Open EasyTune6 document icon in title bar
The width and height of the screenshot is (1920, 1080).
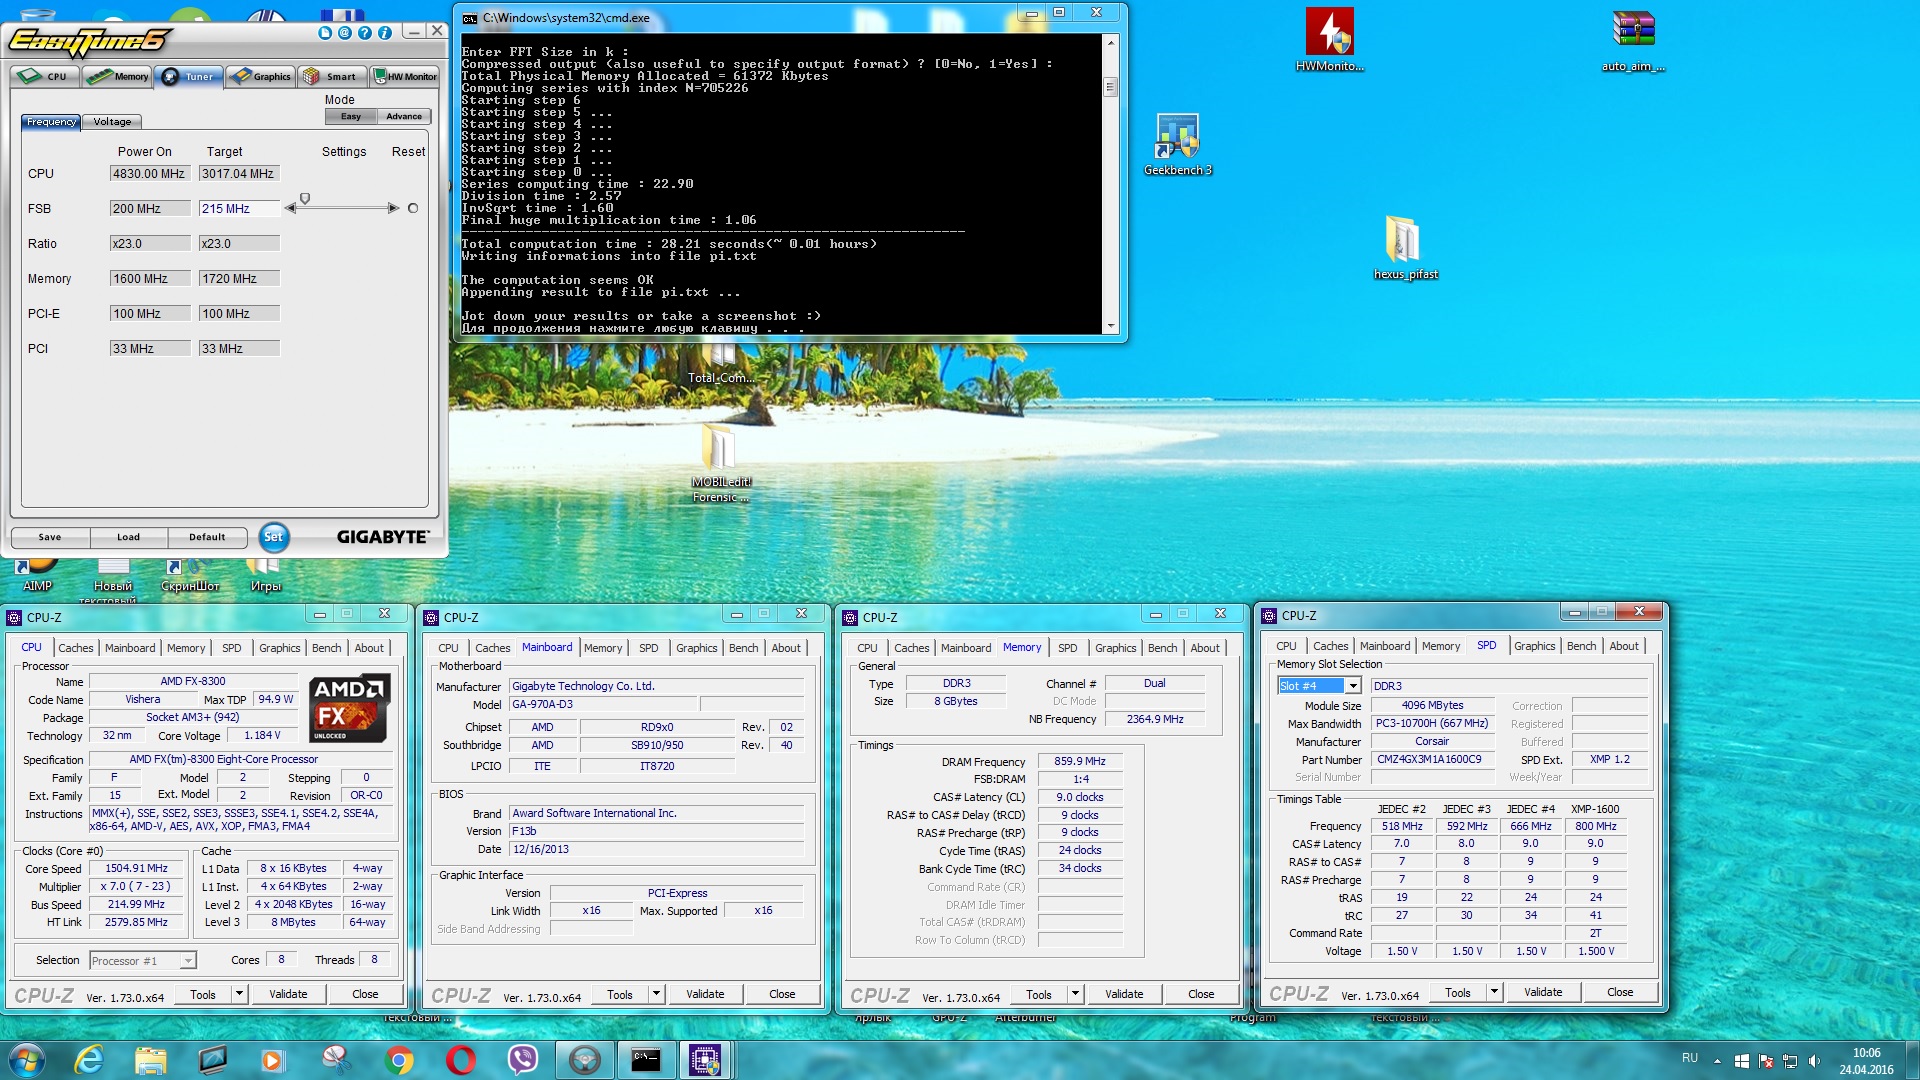325,33
